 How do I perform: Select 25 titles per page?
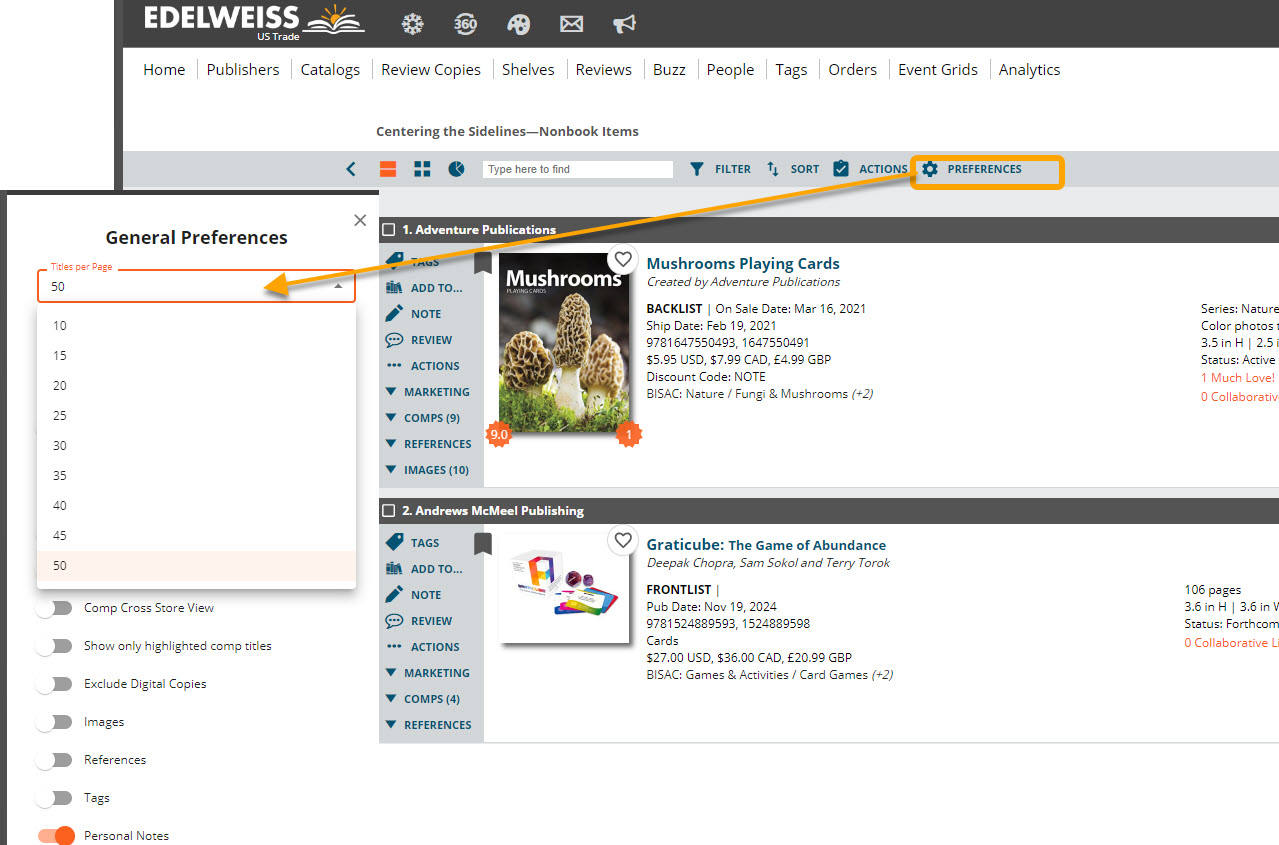pyautogui.click(x=196, y=416)
